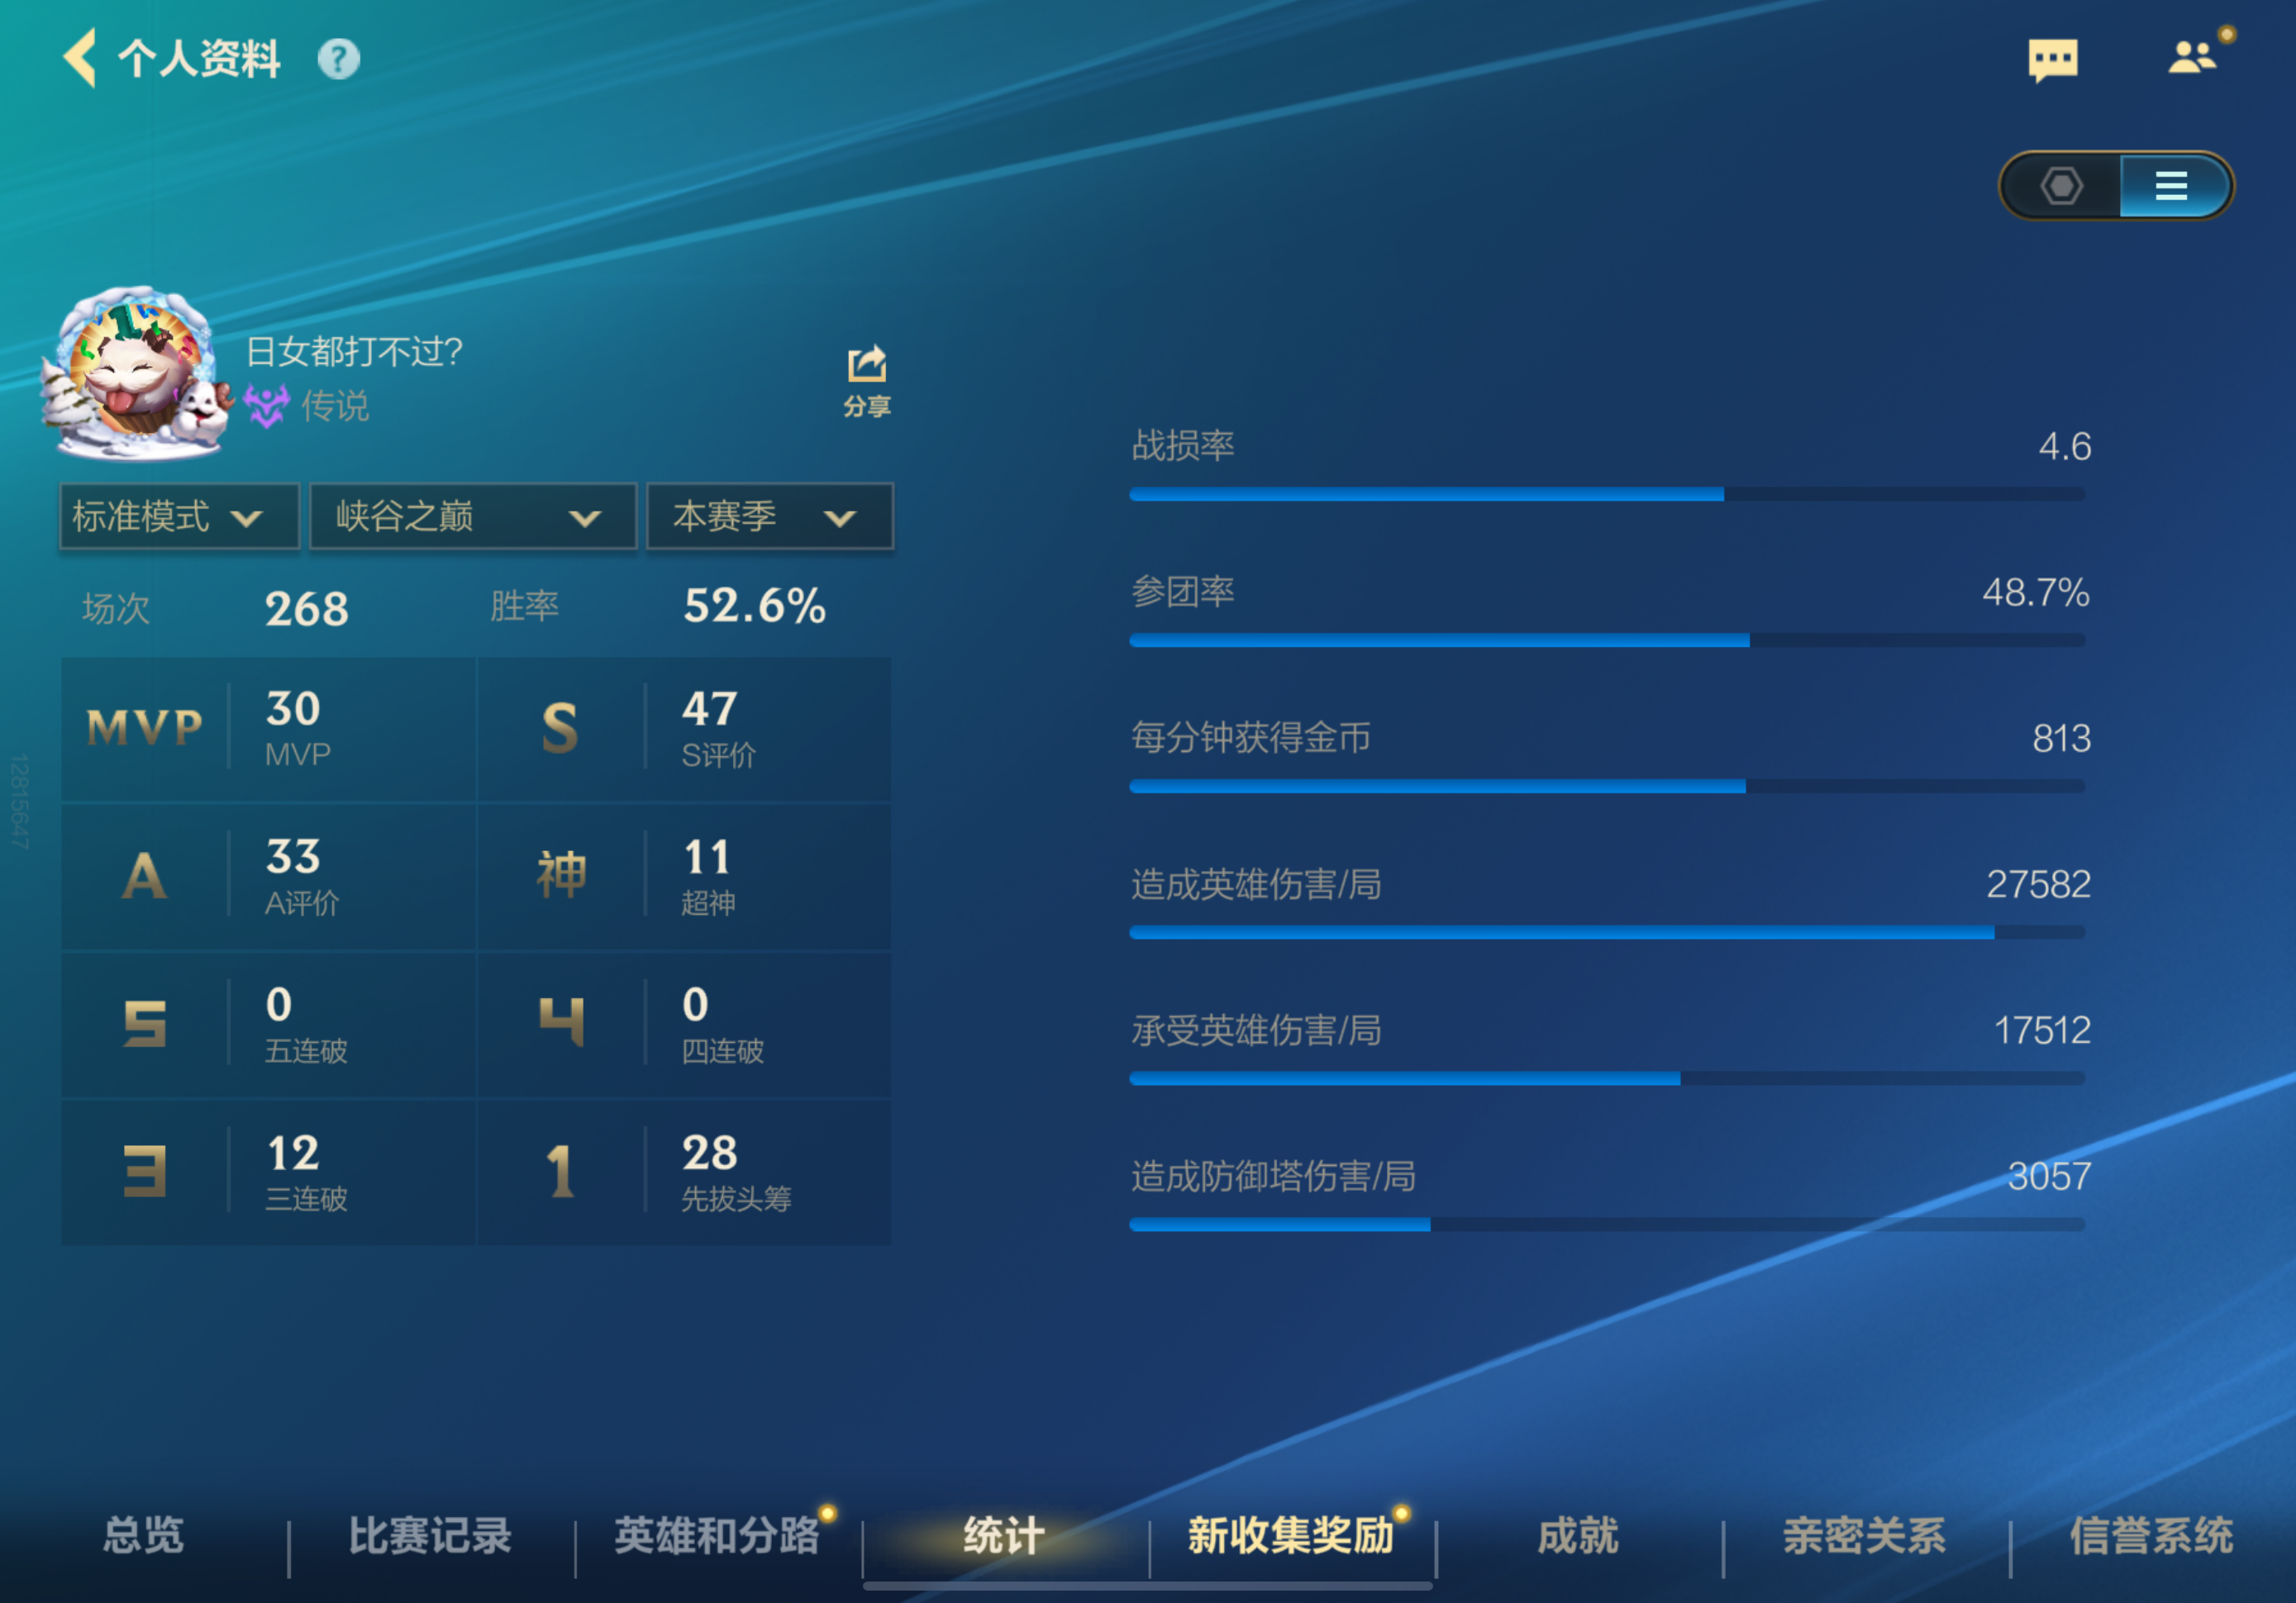Expand the 标准模式 mode dropdown
The image size is (2296, 1603).
click(180, 517)
